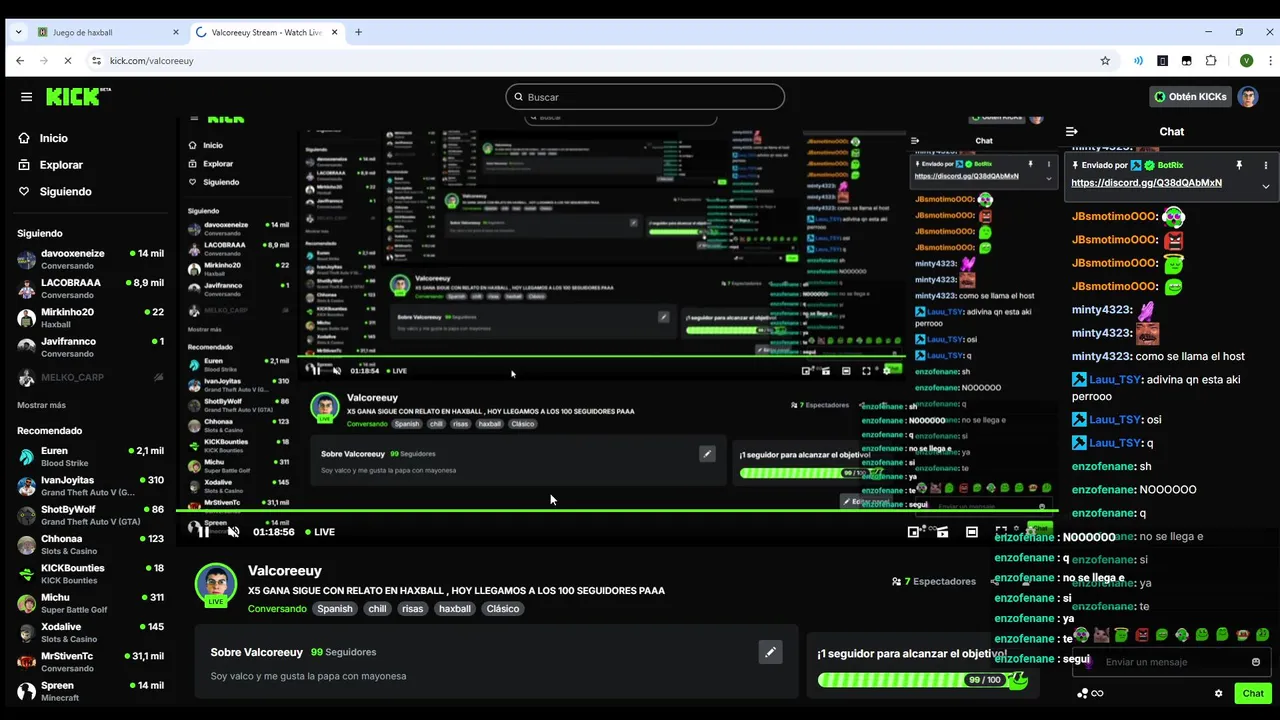Viewport: 1280px width, 720px height.
Task: Open the emoji picker in chat input
Action: [1256, 662]
